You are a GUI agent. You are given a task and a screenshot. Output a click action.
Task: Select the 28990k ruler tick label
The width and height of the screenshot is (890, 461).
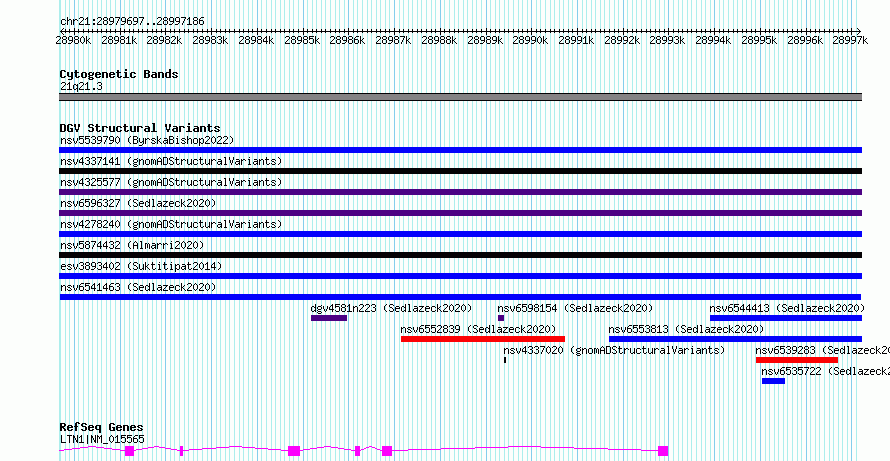(530, 40)
